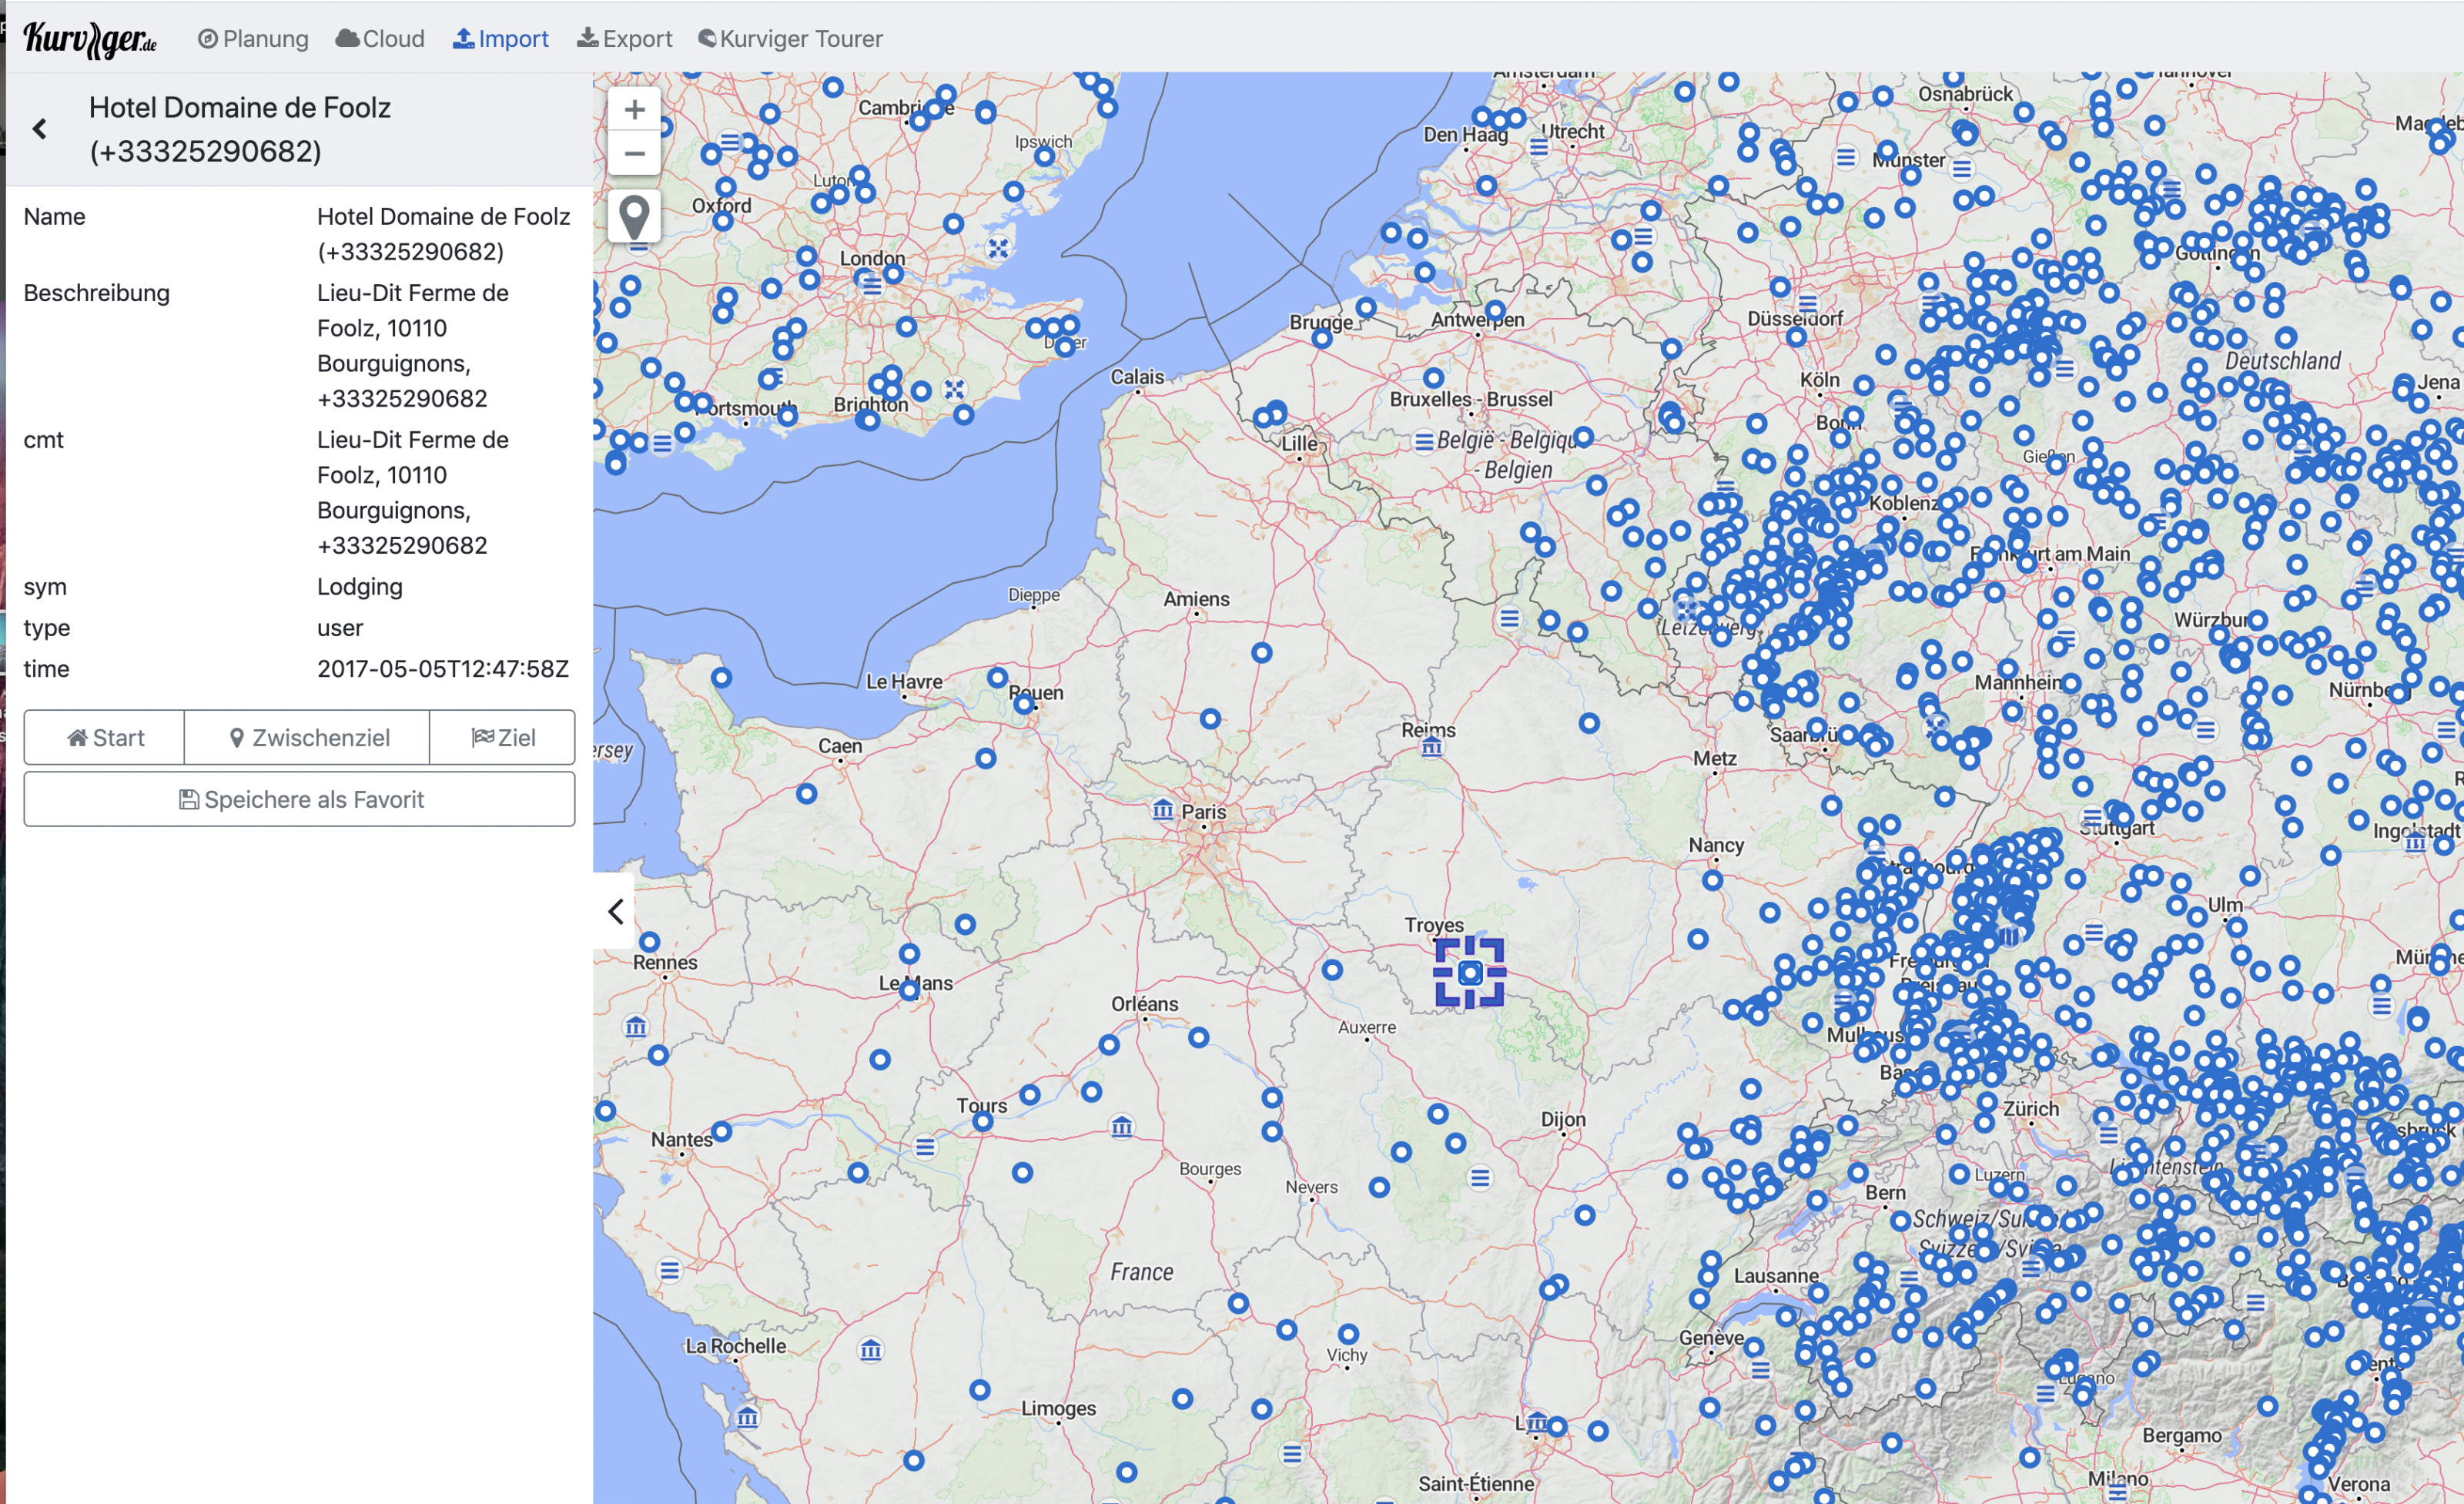Click the museum icon at Paris
This screenshot has height=1504, width=2464.
click(1162, 809)
